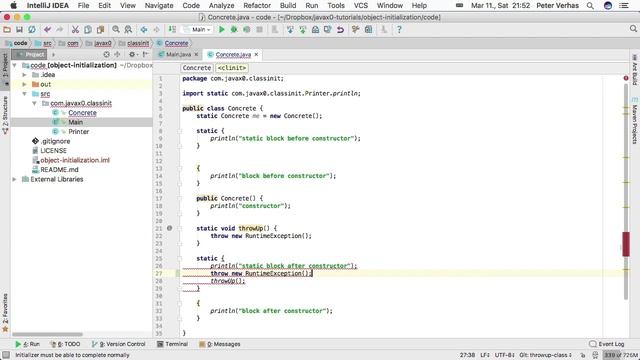Click the Redo toolbar arrow
Viewport: 640px width, 360px height.
point(60,29)
